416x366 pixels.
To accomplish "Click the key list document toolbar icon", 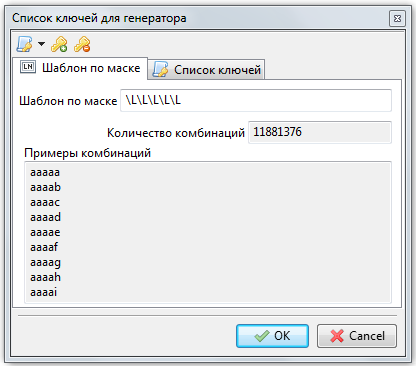I will pyautogui.click(x=24, y=44).
